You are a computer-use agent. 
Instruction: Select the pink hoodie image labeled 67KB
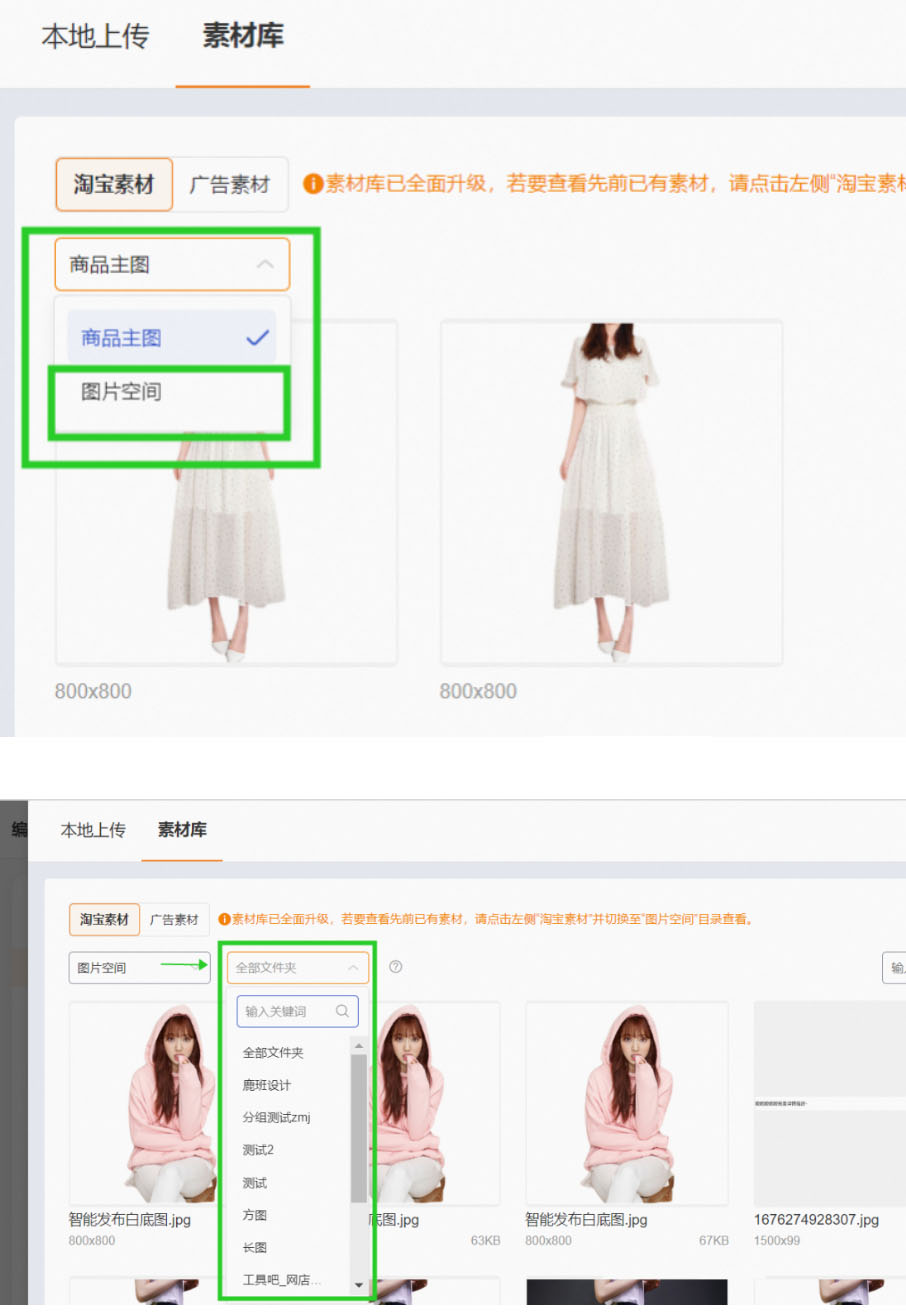(626, 1103)
